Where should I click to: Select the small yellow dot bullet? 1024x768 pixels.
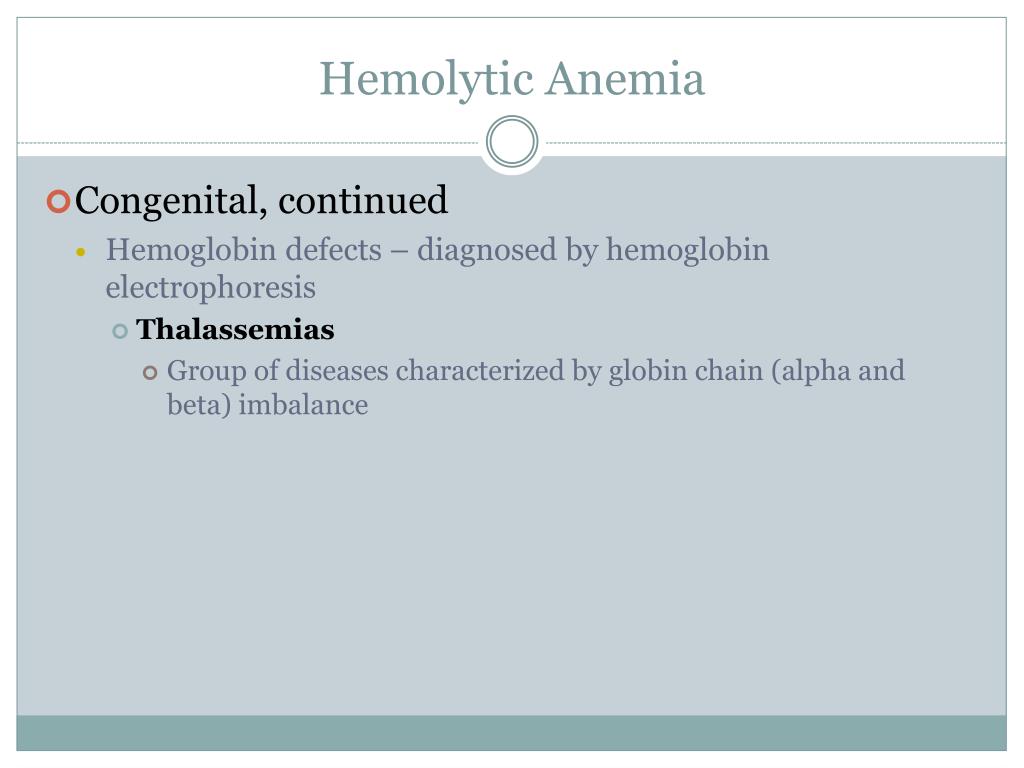point(81,251)
